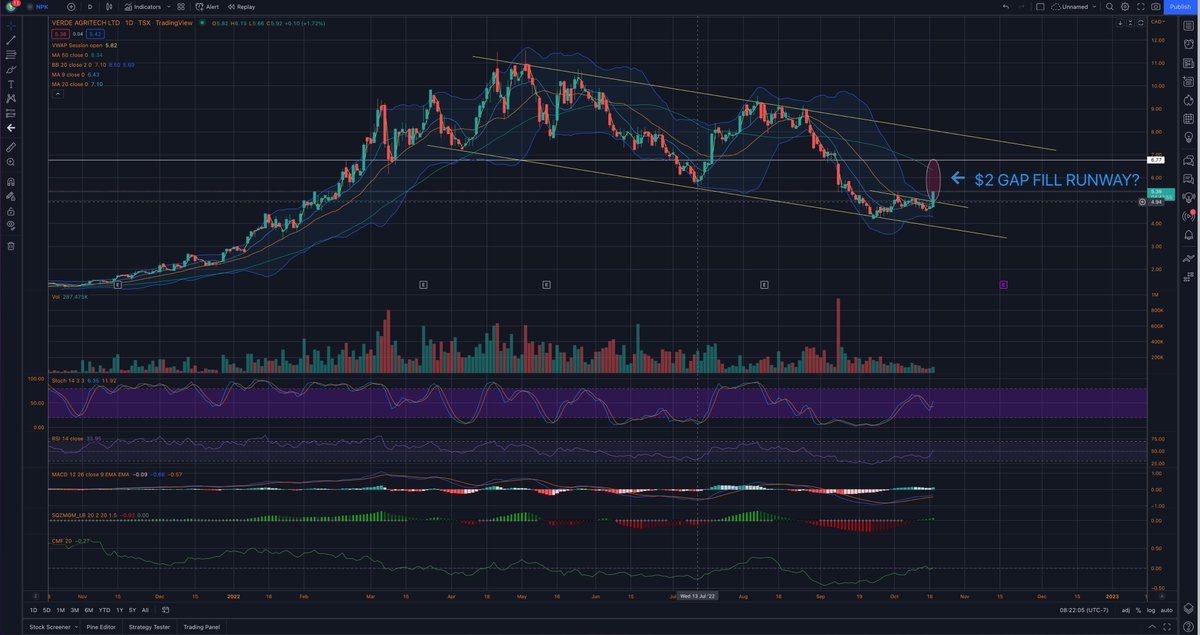Open the D interval selector

point(90,7)
